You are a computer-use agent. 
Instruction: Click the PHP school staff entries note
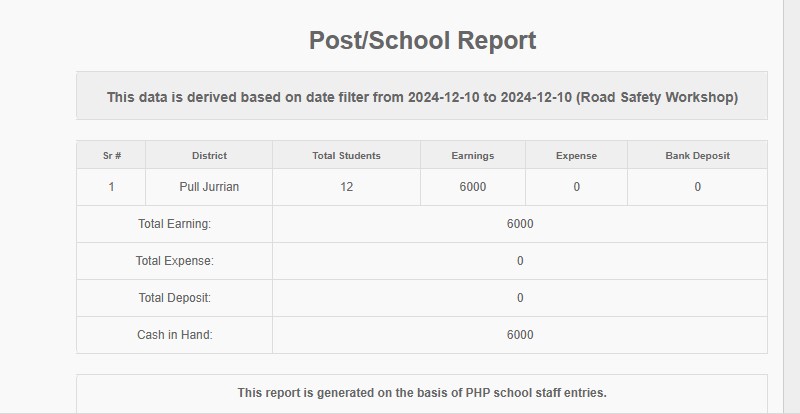point(422,393)
